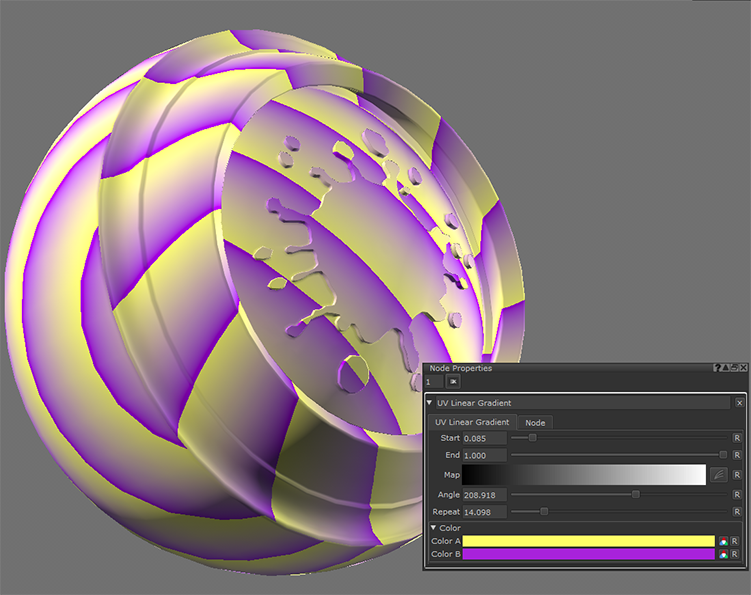
Task: Open the color picker icon for Color A
Action: click(722, 541)
